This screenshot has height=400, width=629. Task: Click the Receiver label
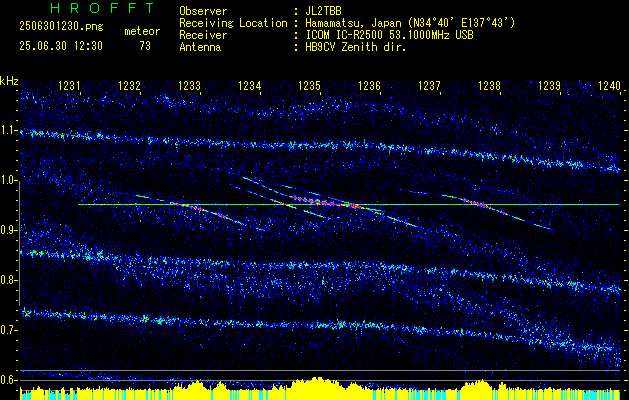click(203, 35)
